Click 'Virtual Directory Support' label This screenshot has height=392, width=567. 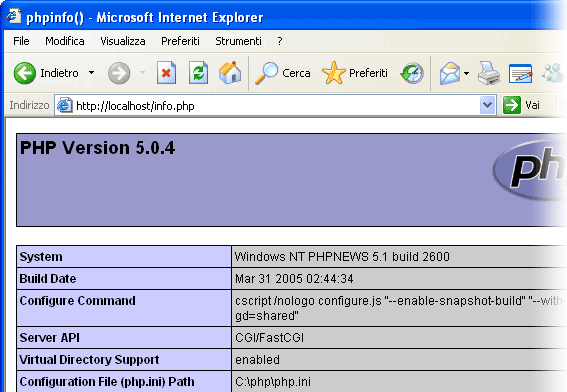(89, 360)
